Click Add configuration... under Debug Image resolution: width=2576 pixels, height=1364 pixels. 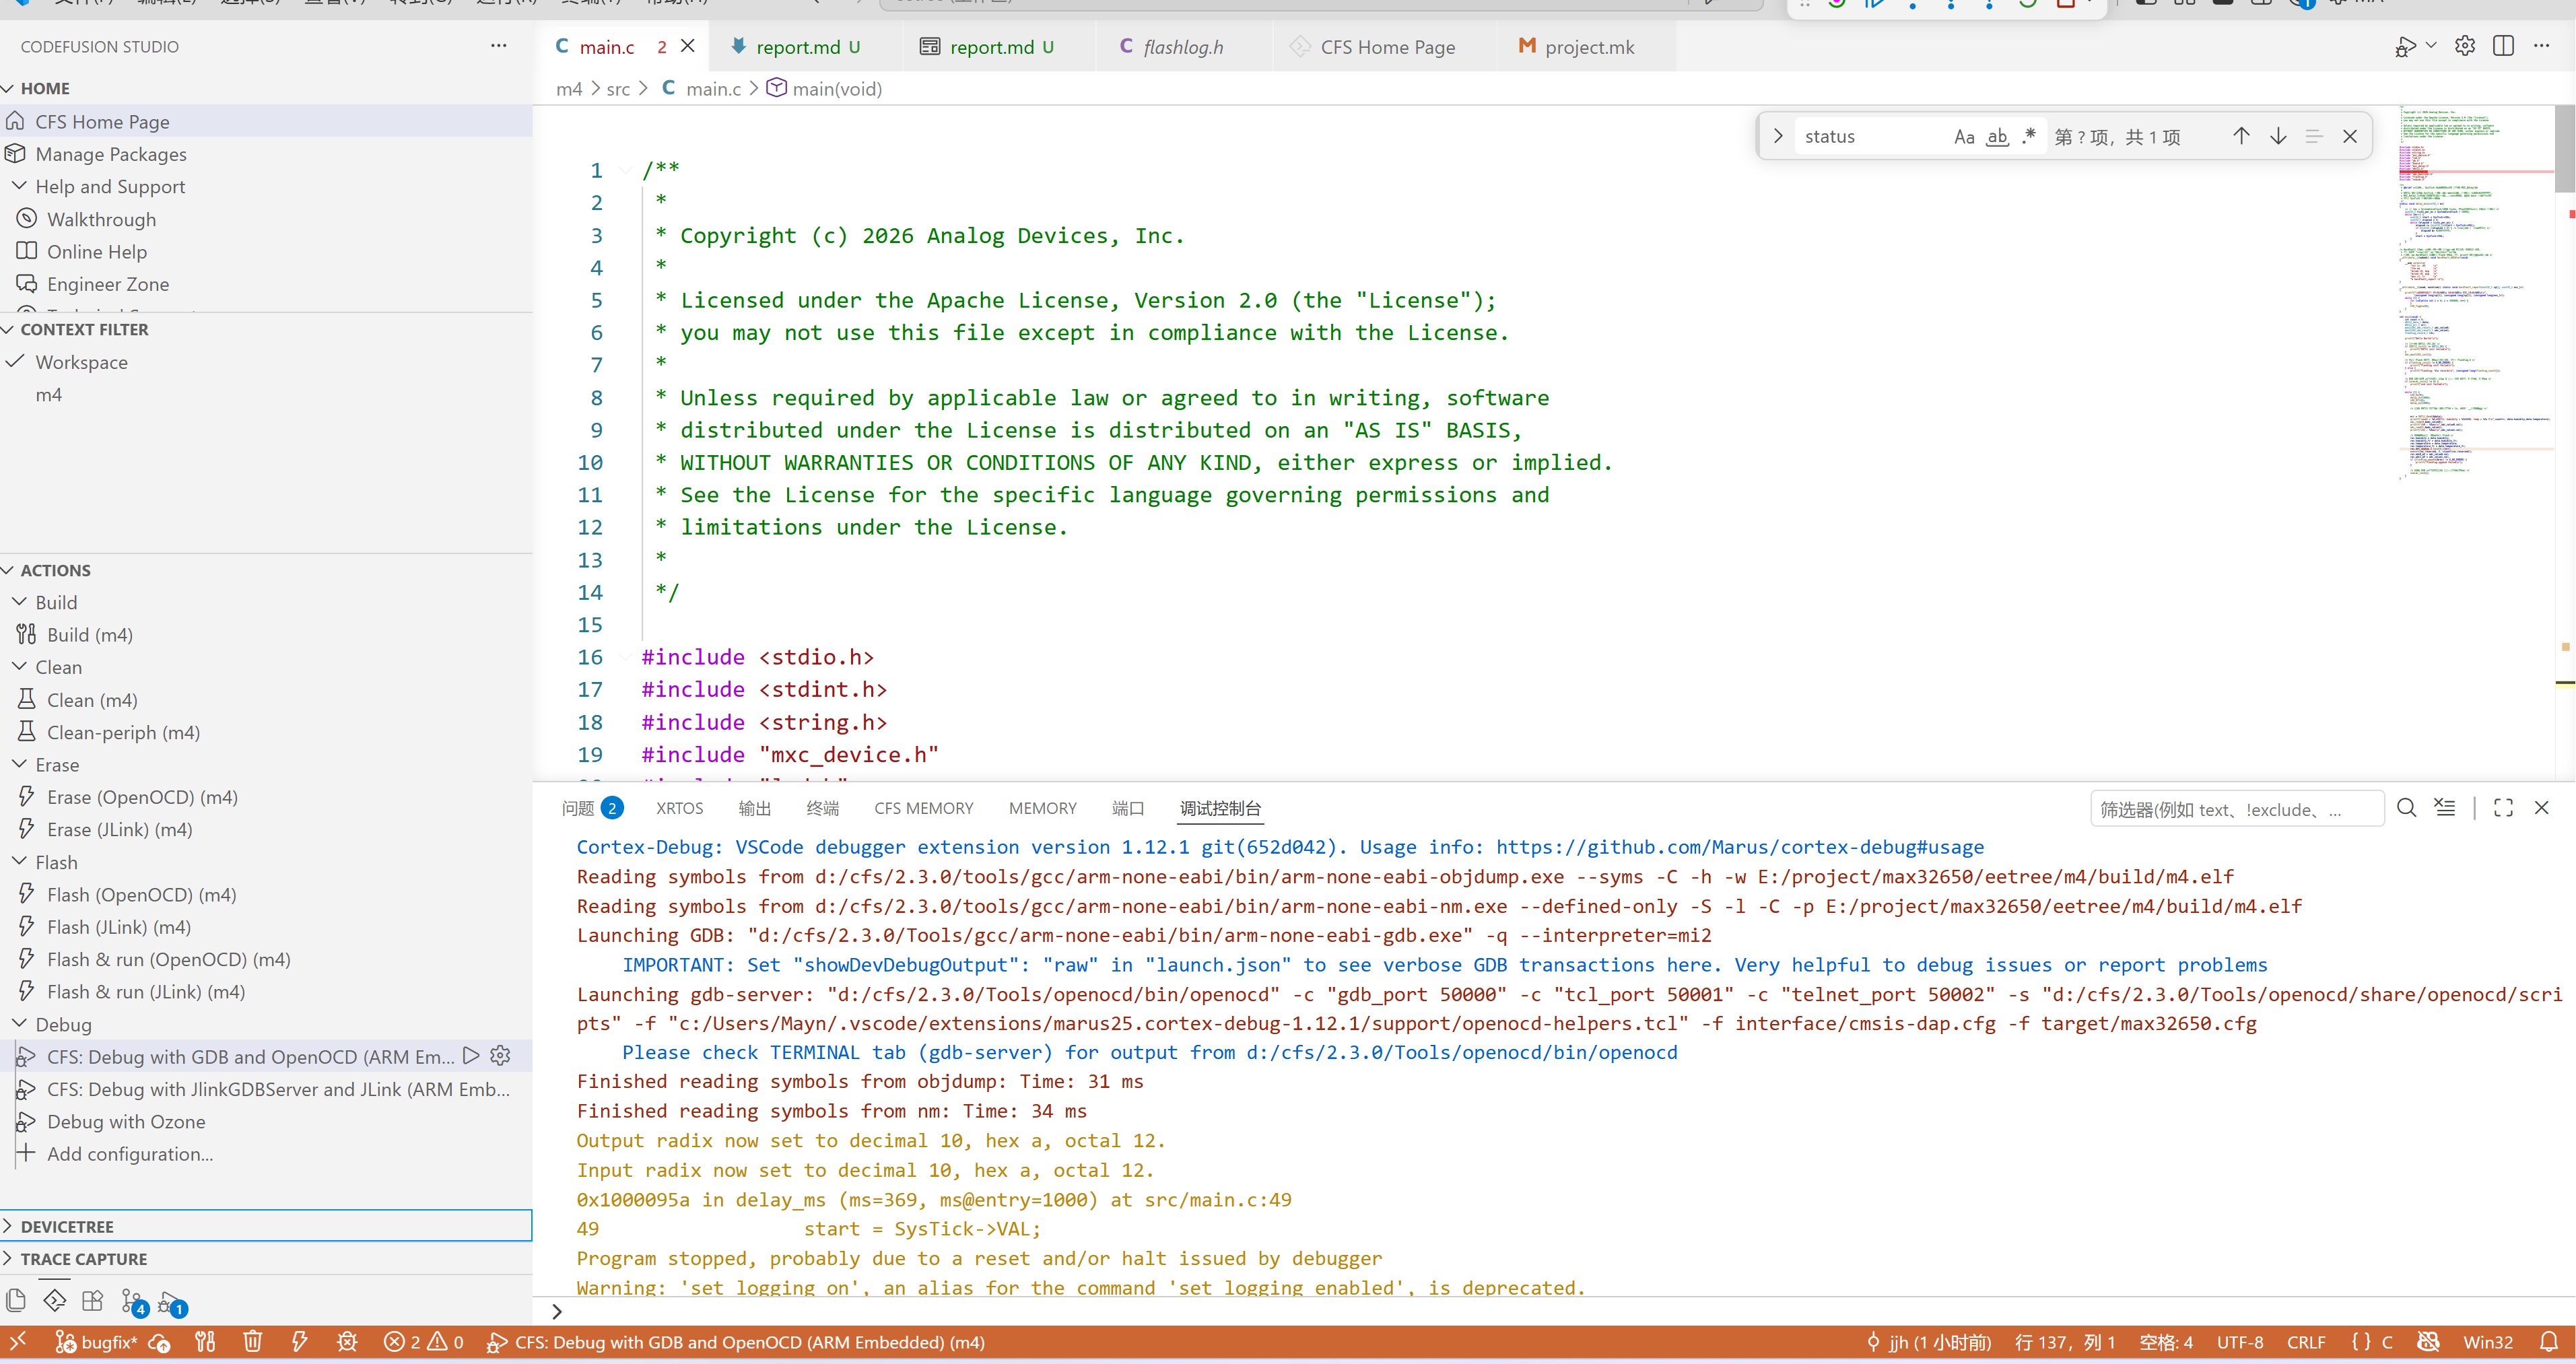(130, 1153)
